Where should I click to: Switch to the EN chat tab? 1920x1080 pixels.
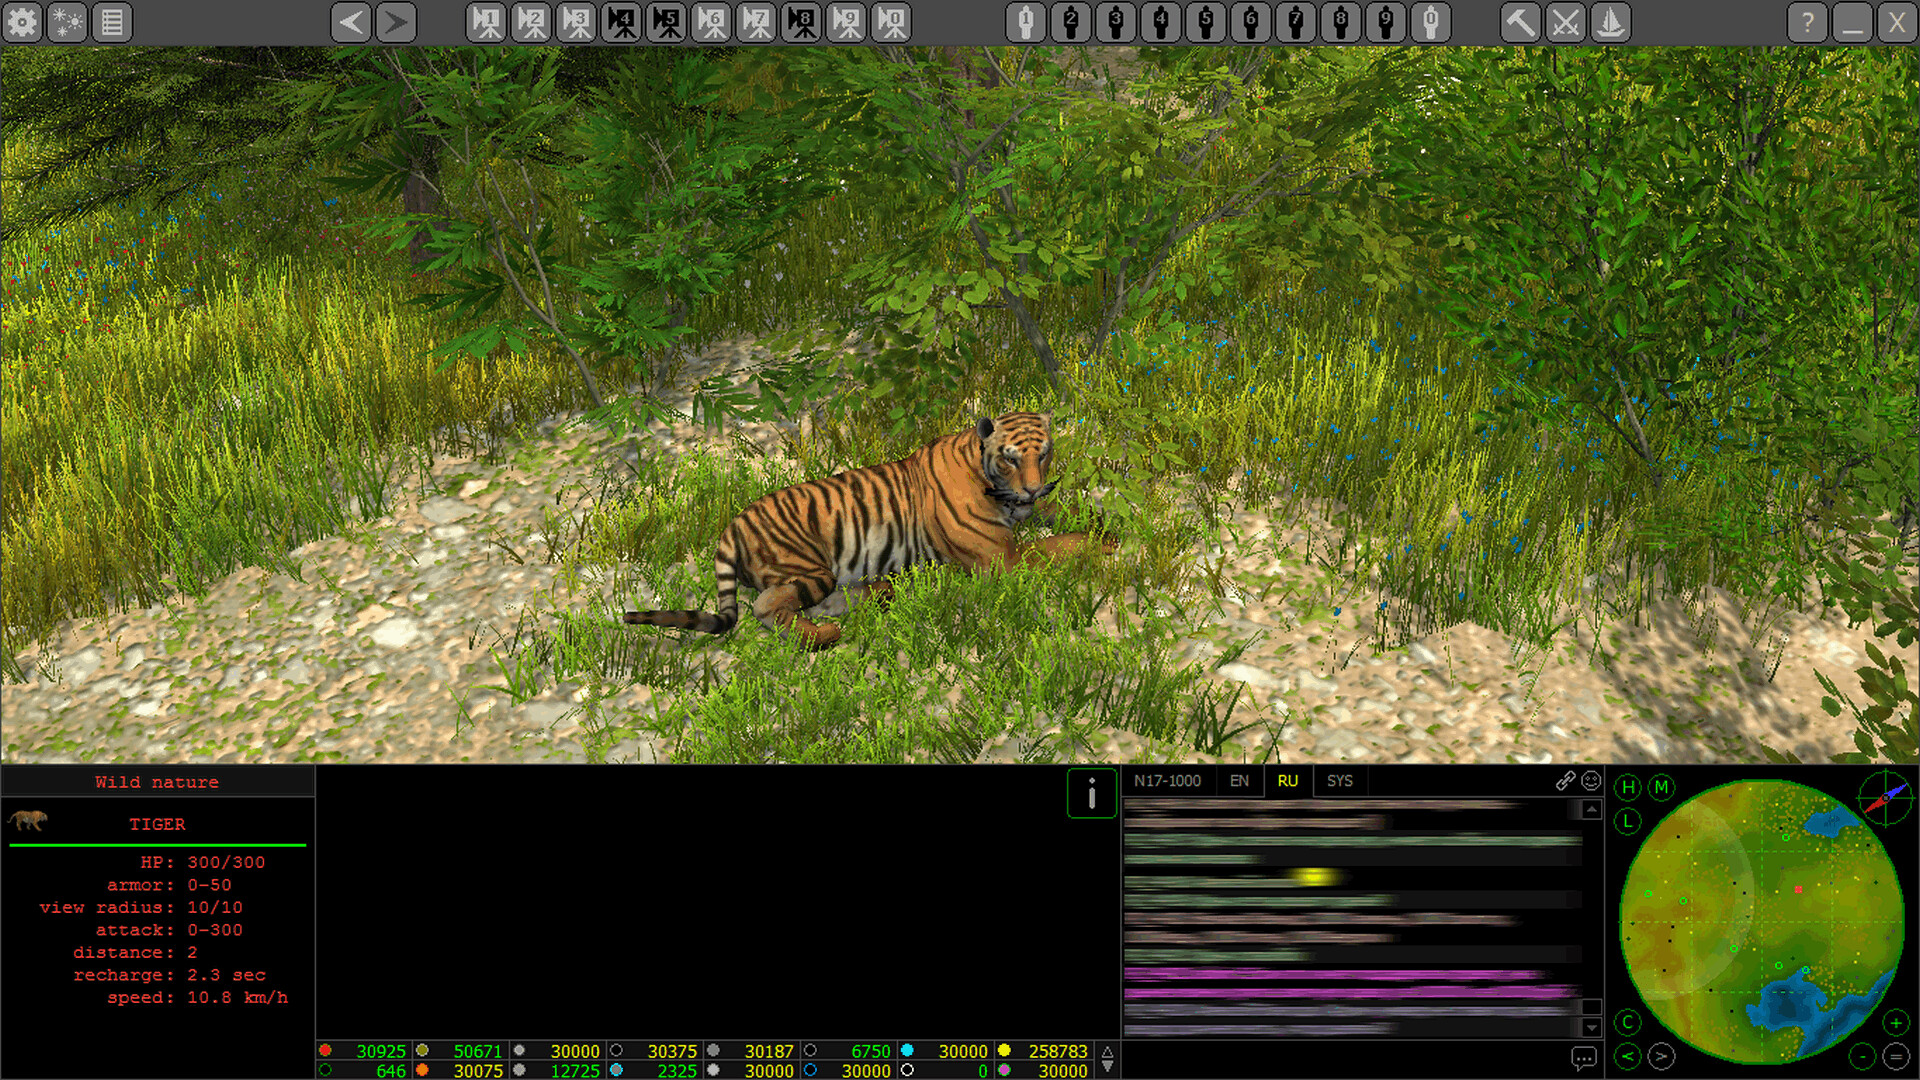coord(1239,781)
